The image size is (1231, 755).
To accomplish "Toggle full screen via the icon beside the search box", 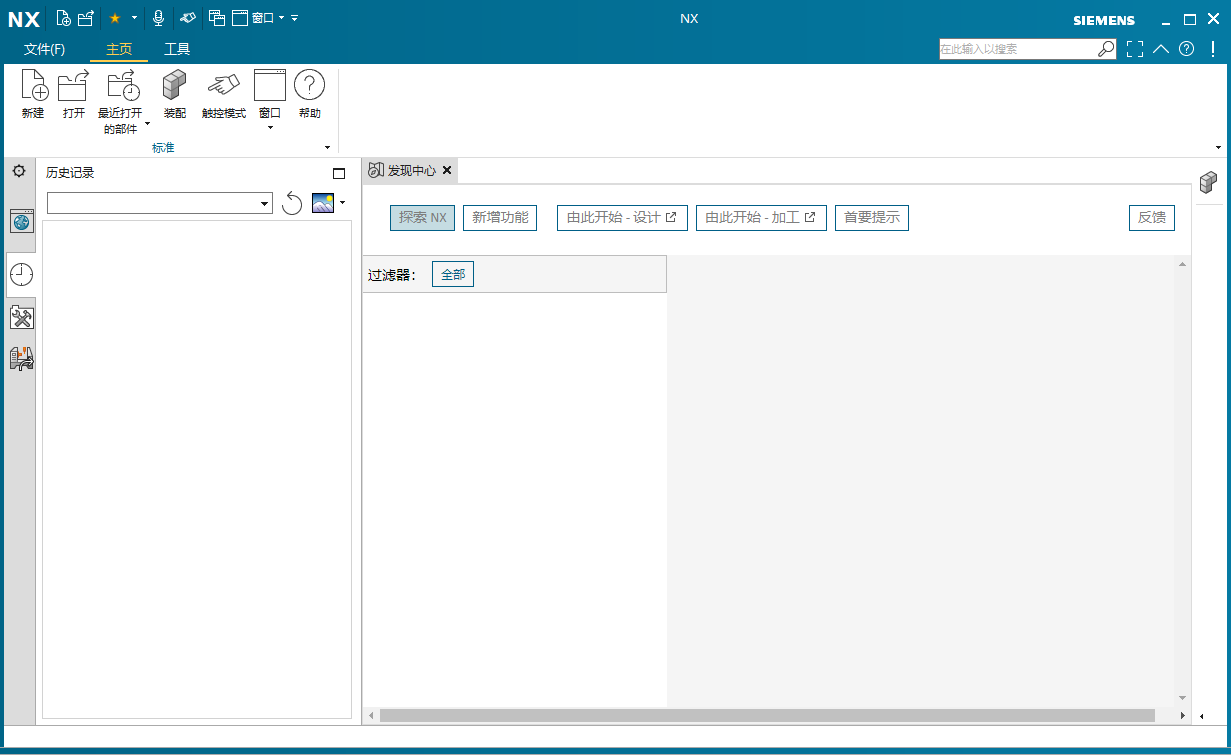I will 1134,48.
